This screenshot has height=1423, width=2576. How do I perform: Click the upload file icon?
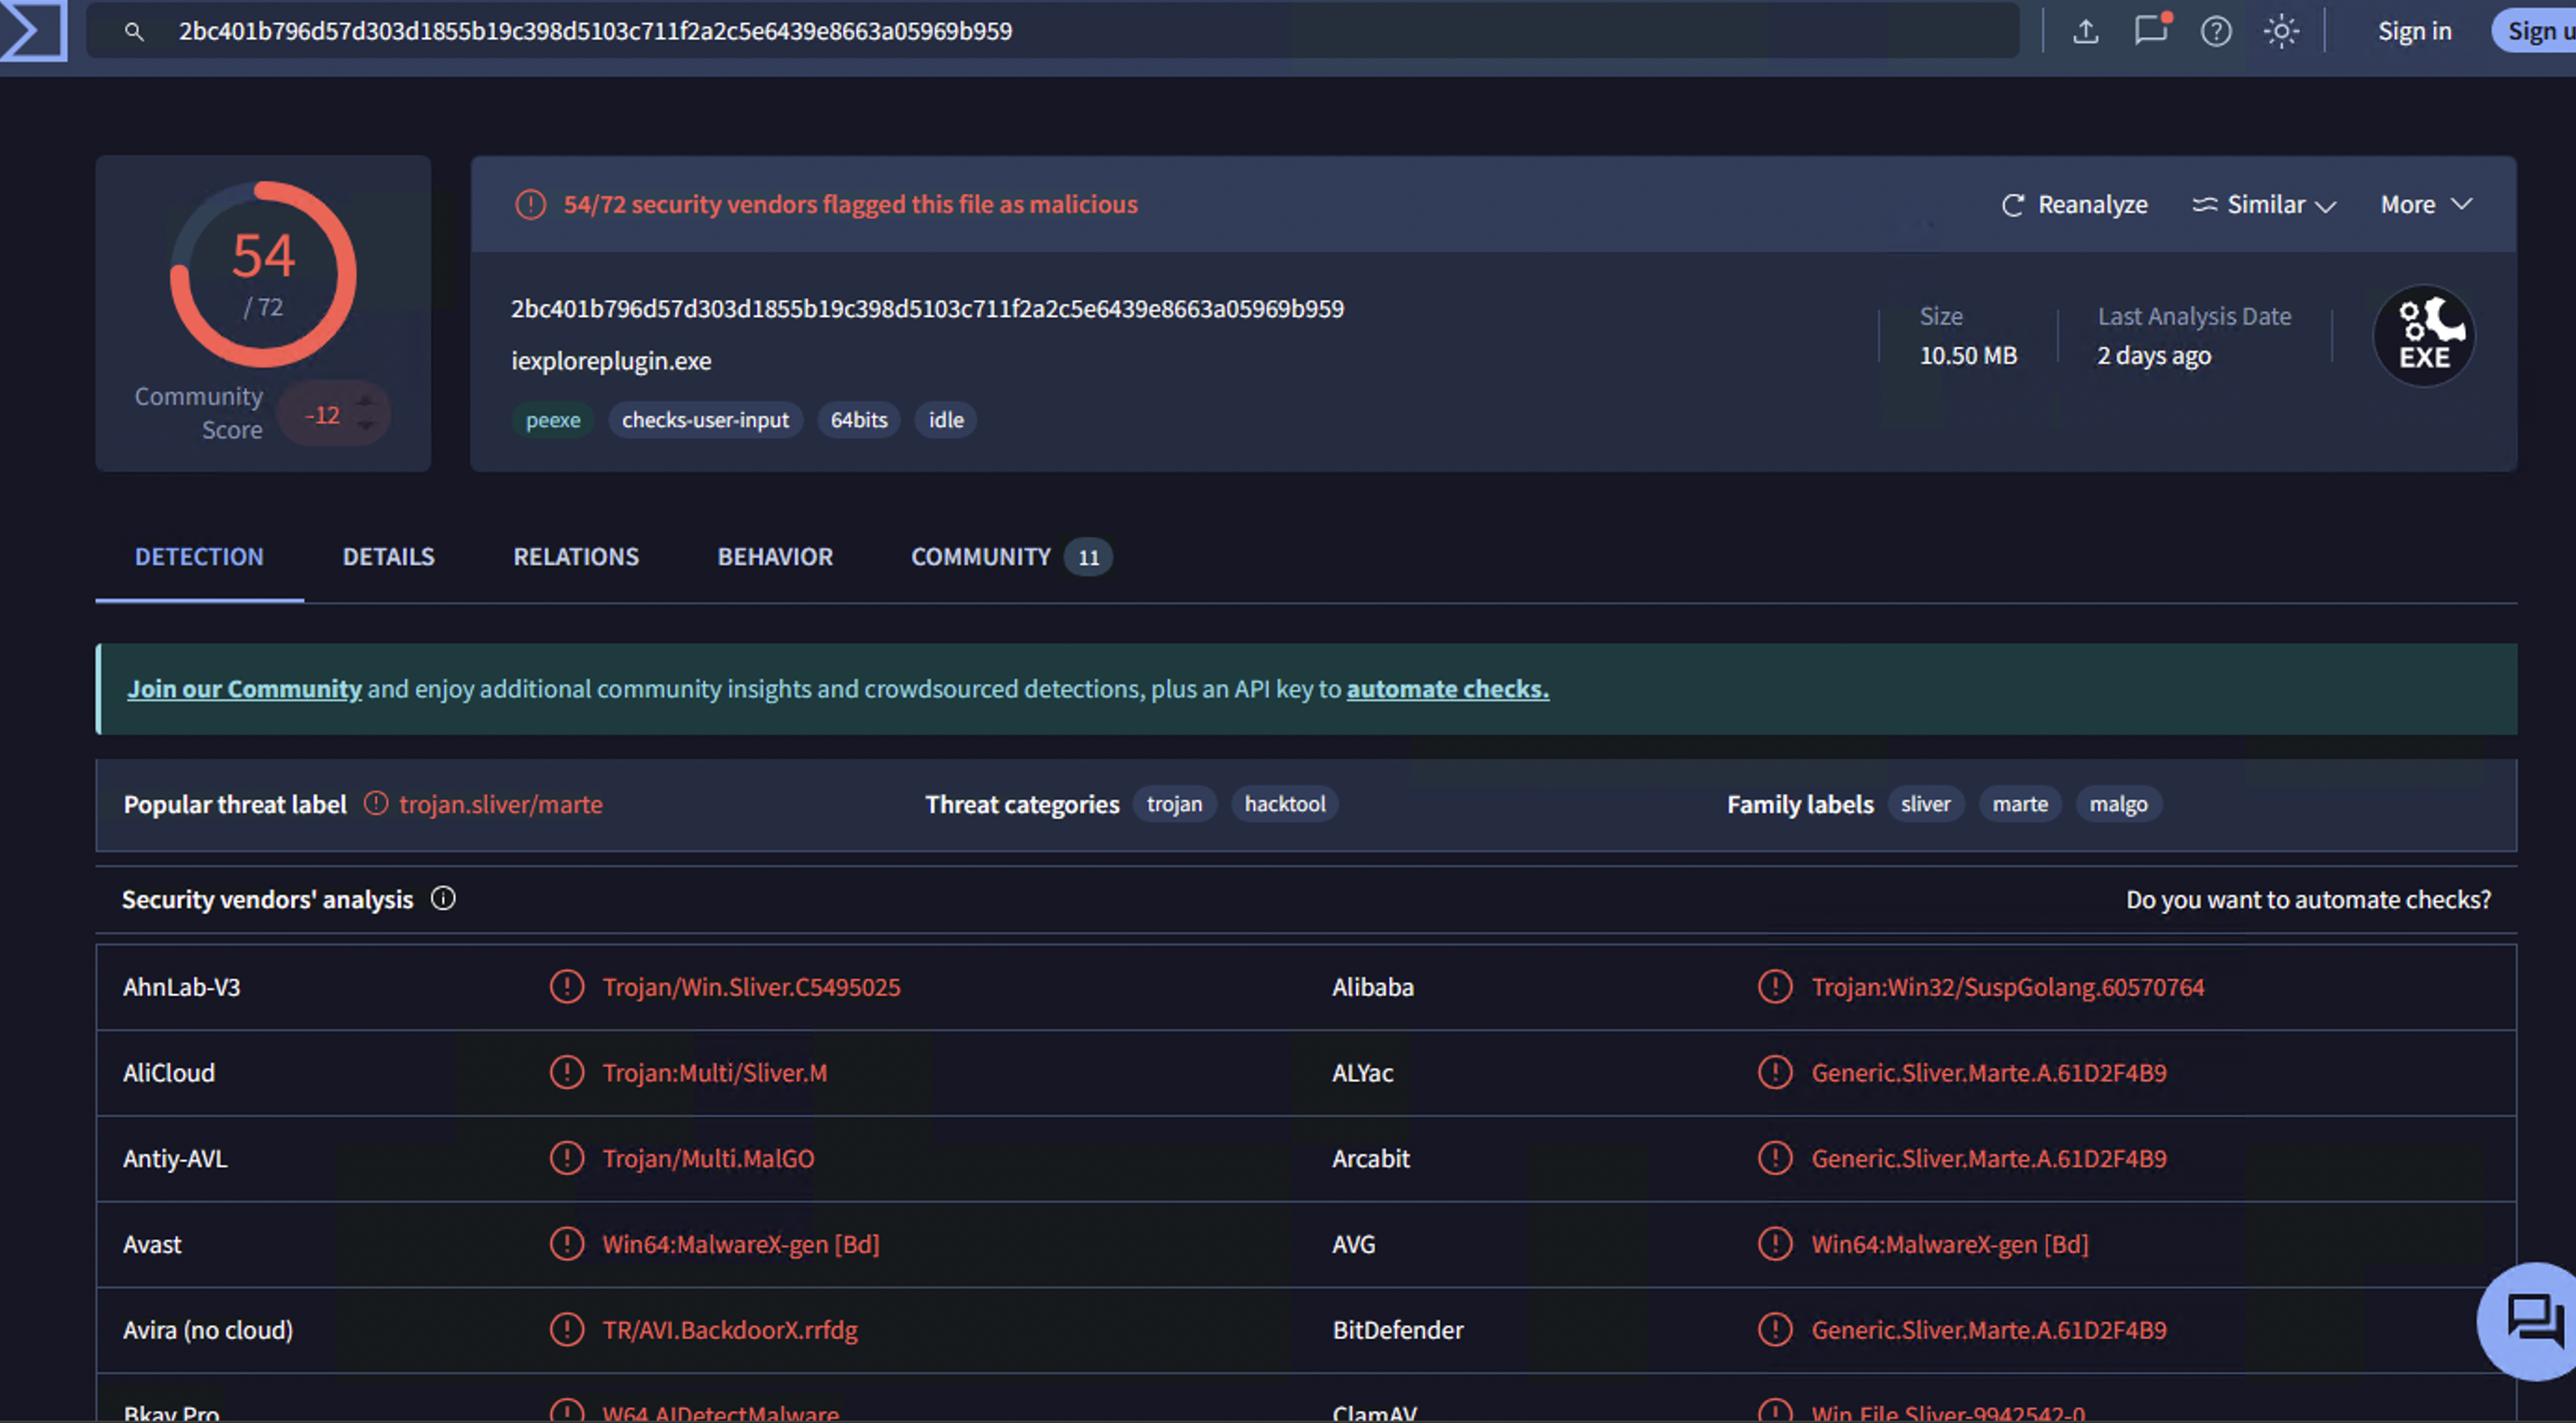click(x=2085, y=31)
